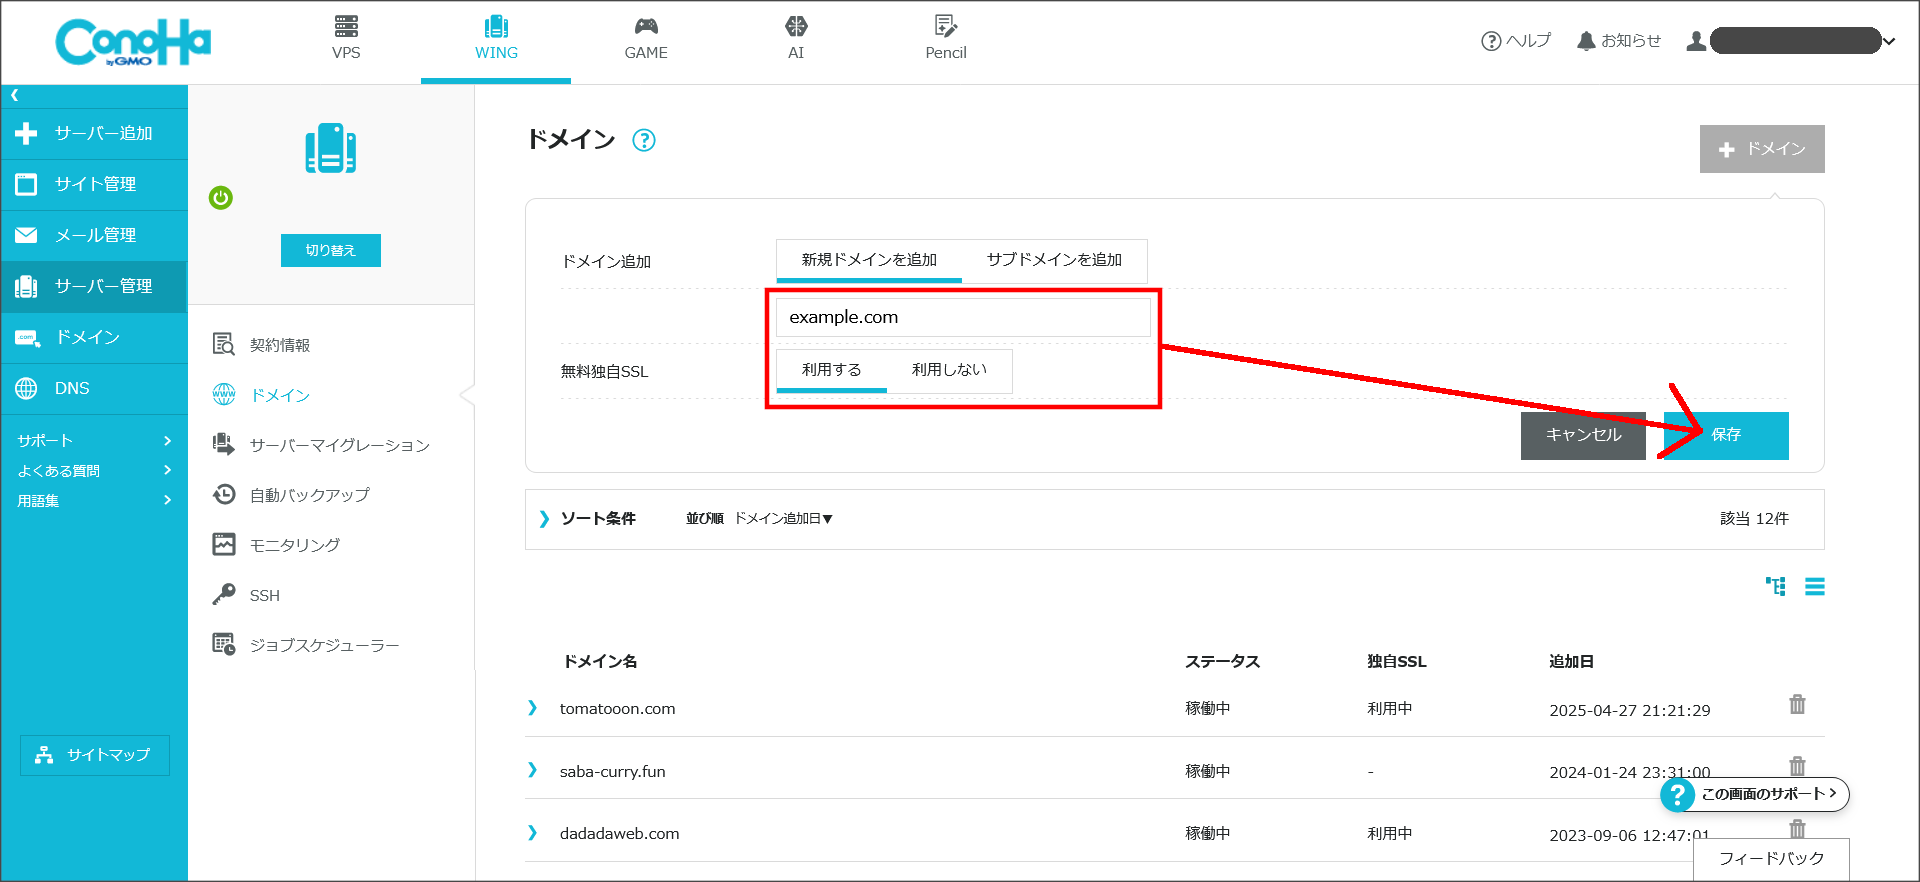Open SSH settings in the server menu
The height and width of the screenshot is (882, 1920).
click(264, 596)
